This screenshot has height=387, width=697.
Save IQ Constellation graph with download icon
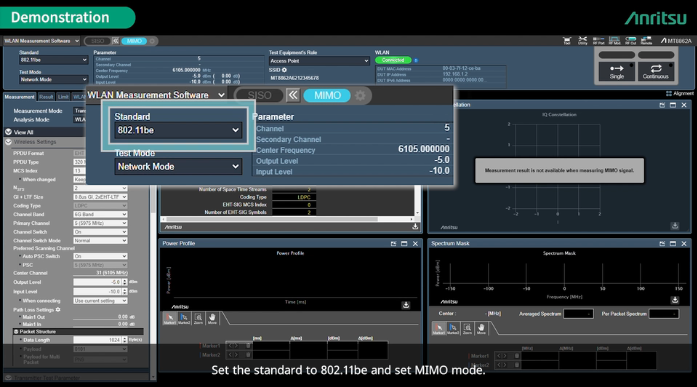pyautogui.click(x=675, y=226)
